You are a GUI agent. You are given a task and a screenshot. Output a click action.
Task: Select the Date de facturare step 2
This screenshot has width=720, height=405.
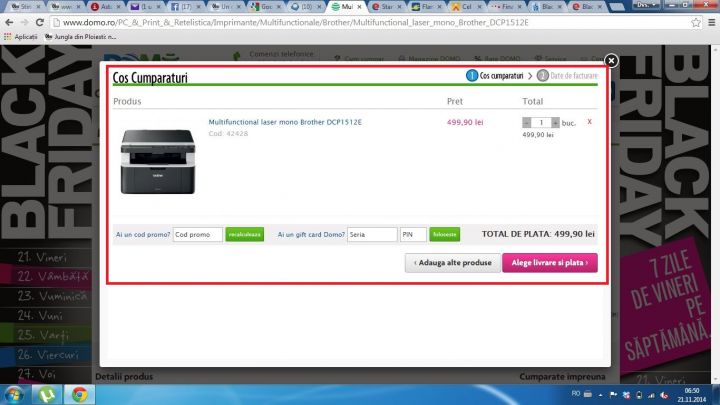[x=566, y=75]
